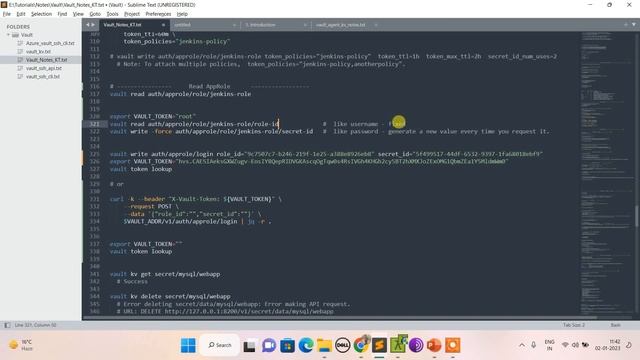Open the Find menu

click(62, 14)
